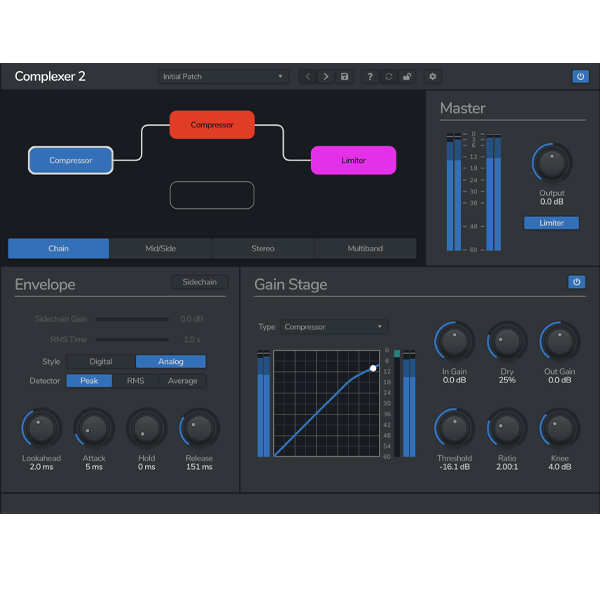Go to previous preset arrow
Viewport: 600px width, 600px height.
pyautogui.click(x=308, y=77)
